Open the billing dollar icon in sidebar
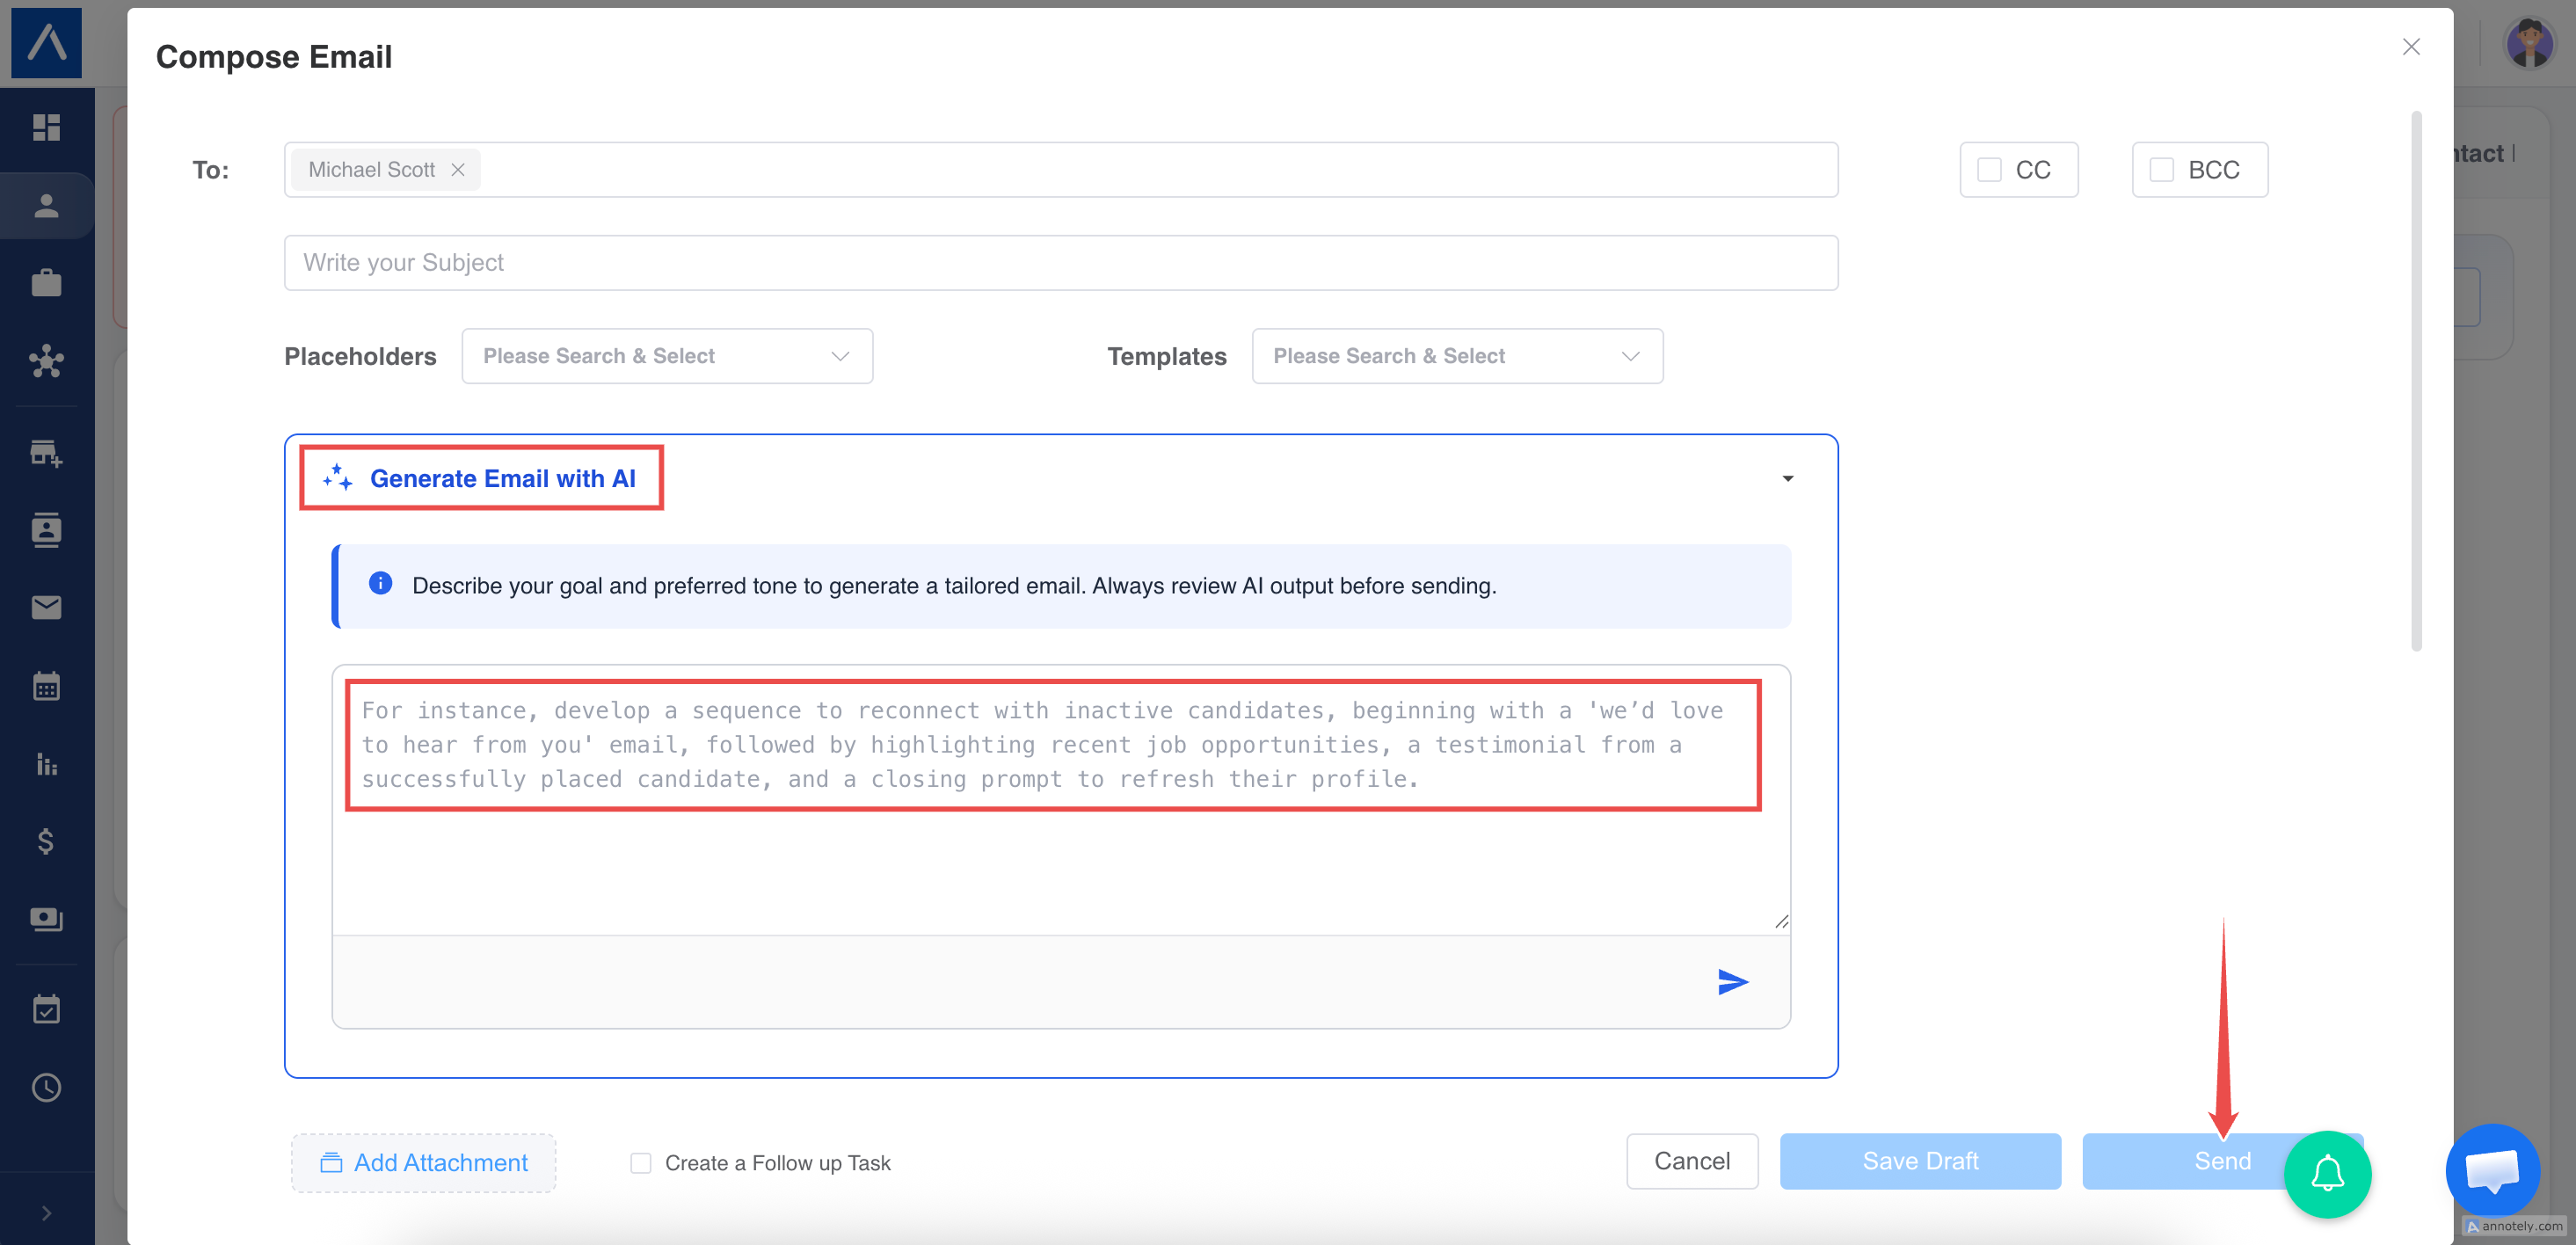This screenshot has width=2576, height=1245. (46, 841)
